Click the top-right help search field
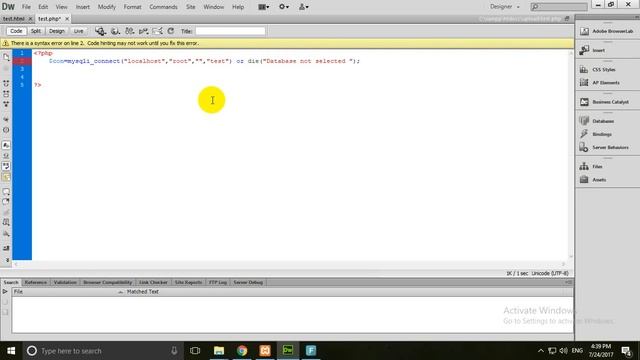This screenshot has width=640, height=360. pos(559,7)
